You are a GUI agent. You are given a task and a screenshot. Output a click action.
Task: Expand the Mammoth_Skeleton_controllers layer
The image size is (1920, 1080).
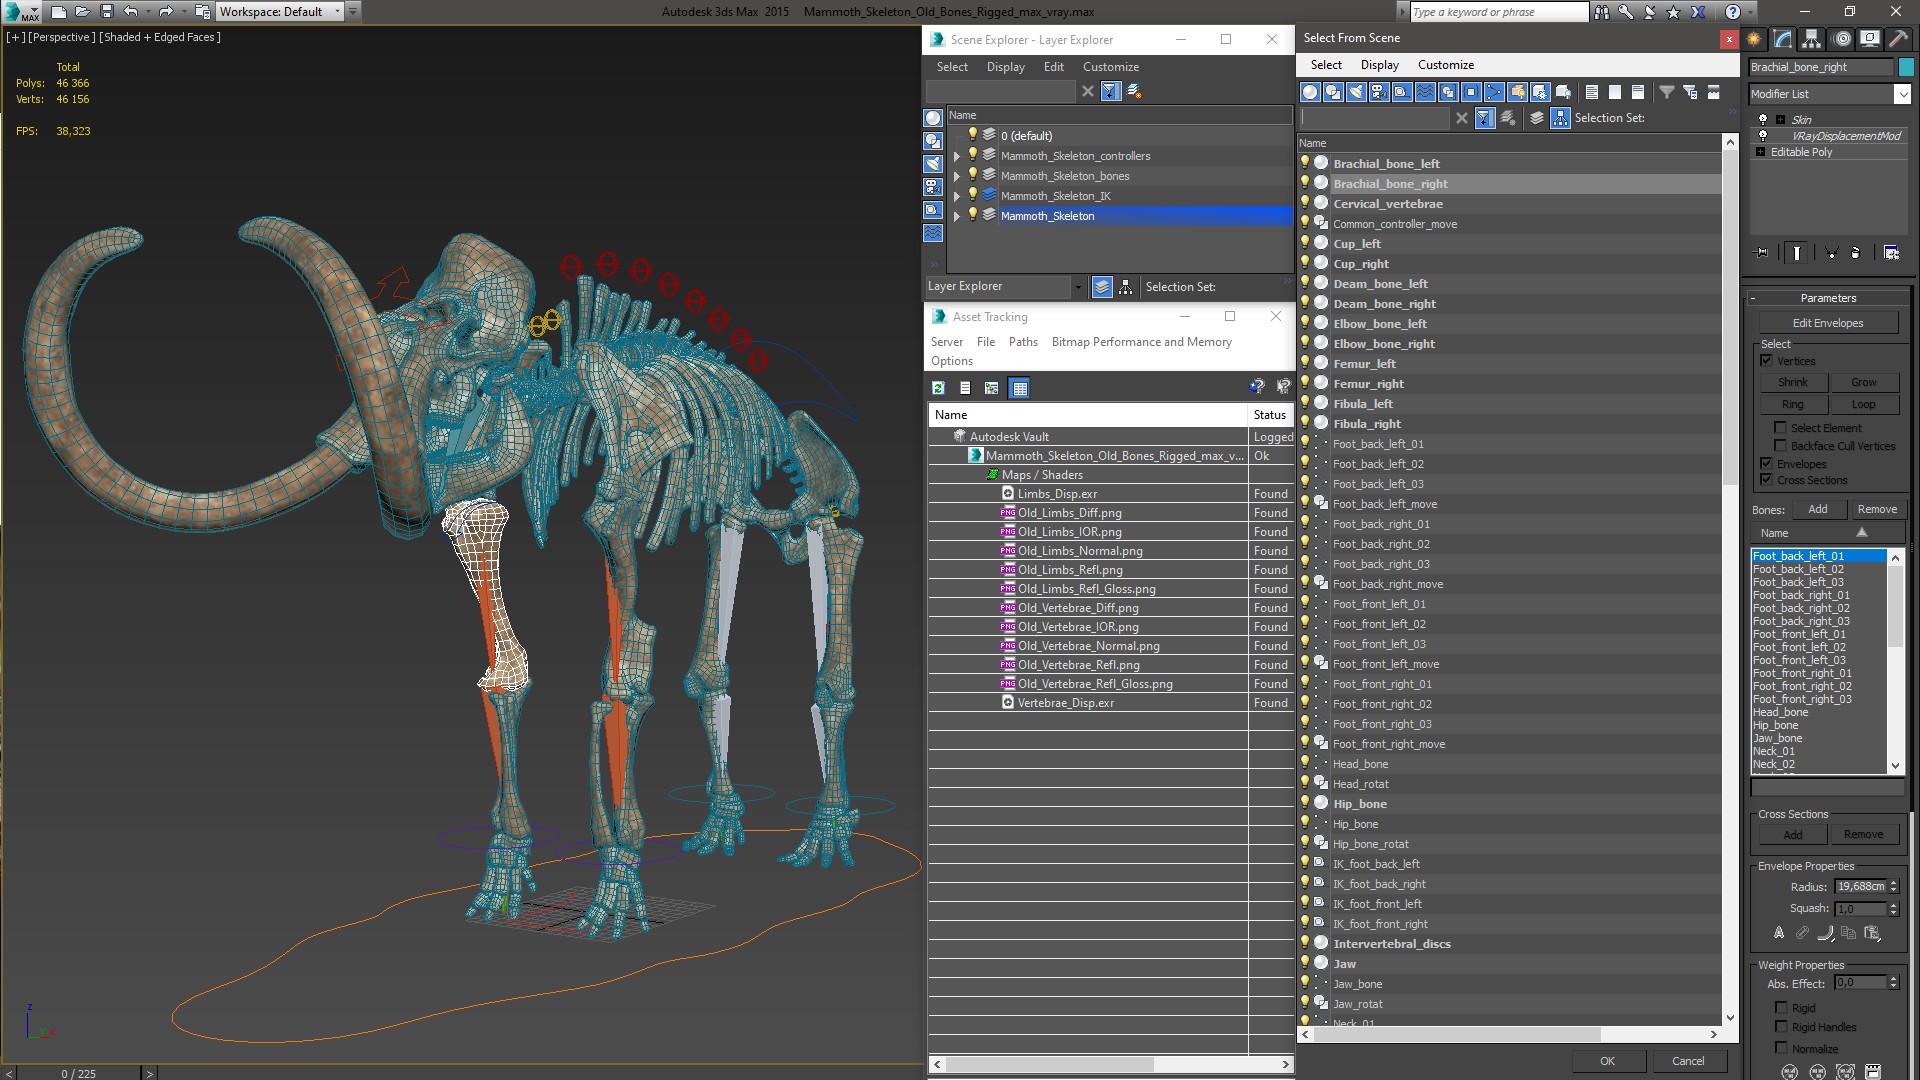click(957, 156)
